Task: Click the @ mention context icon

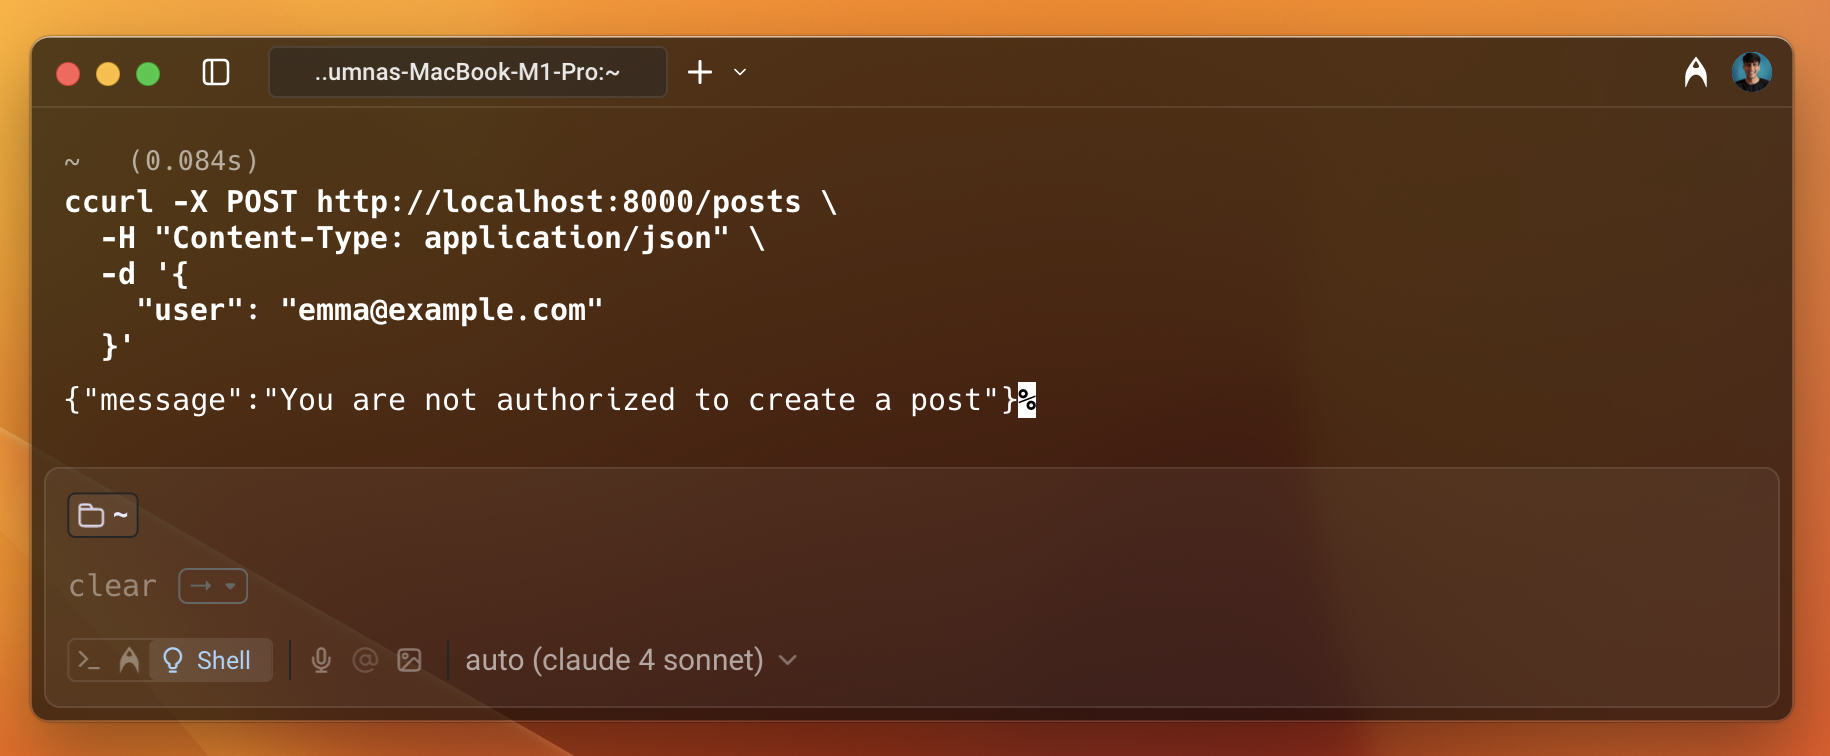Action: [x=365, y=660]
